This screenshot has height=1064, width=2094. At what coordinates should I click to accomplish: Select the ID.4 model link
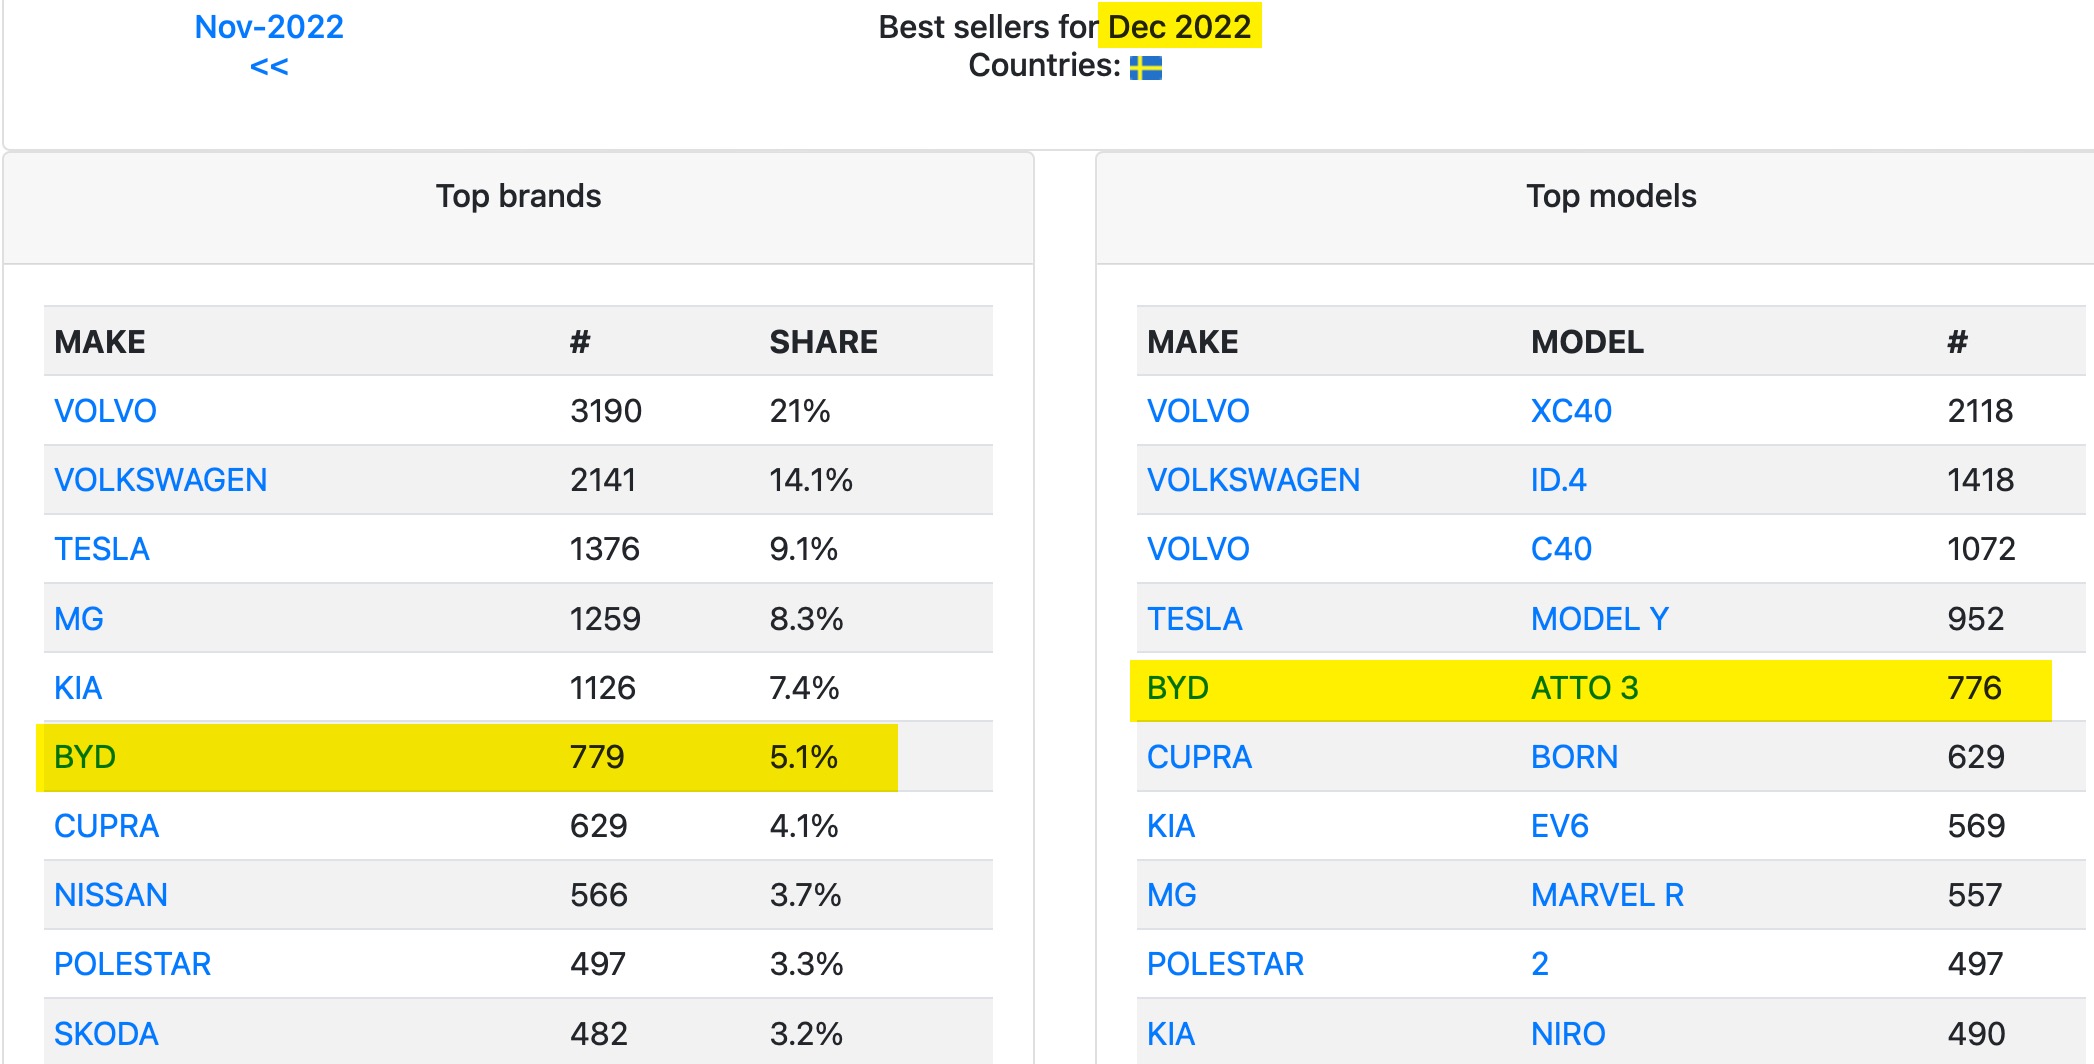(1558, 480)
